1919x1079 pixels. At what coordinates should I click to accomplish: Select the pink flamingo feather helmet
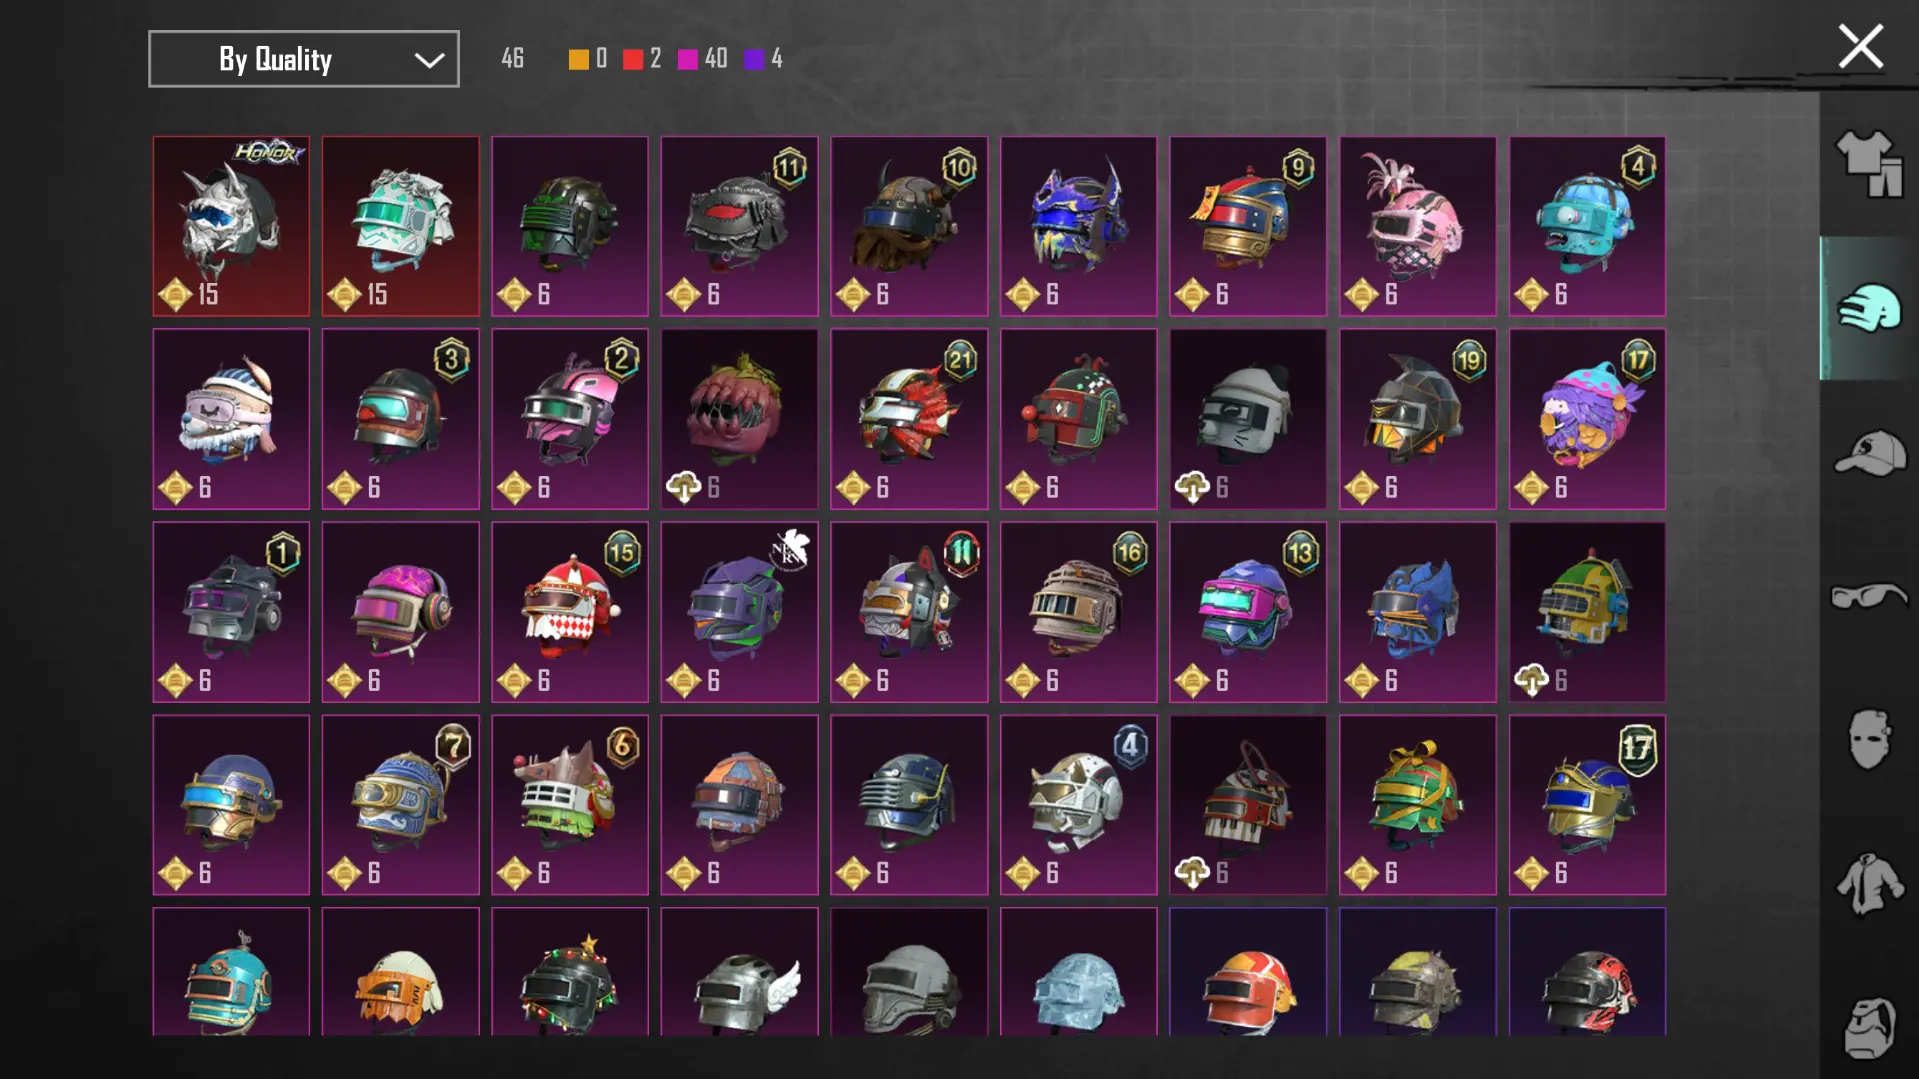point(1417,226)
